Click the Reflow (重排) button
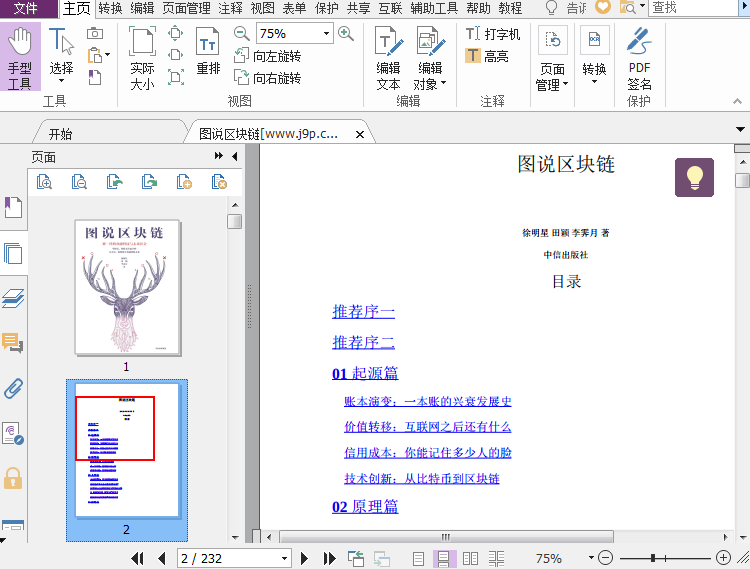The height and width of the screenshot is (569, 750). click(x=208, y=51)
